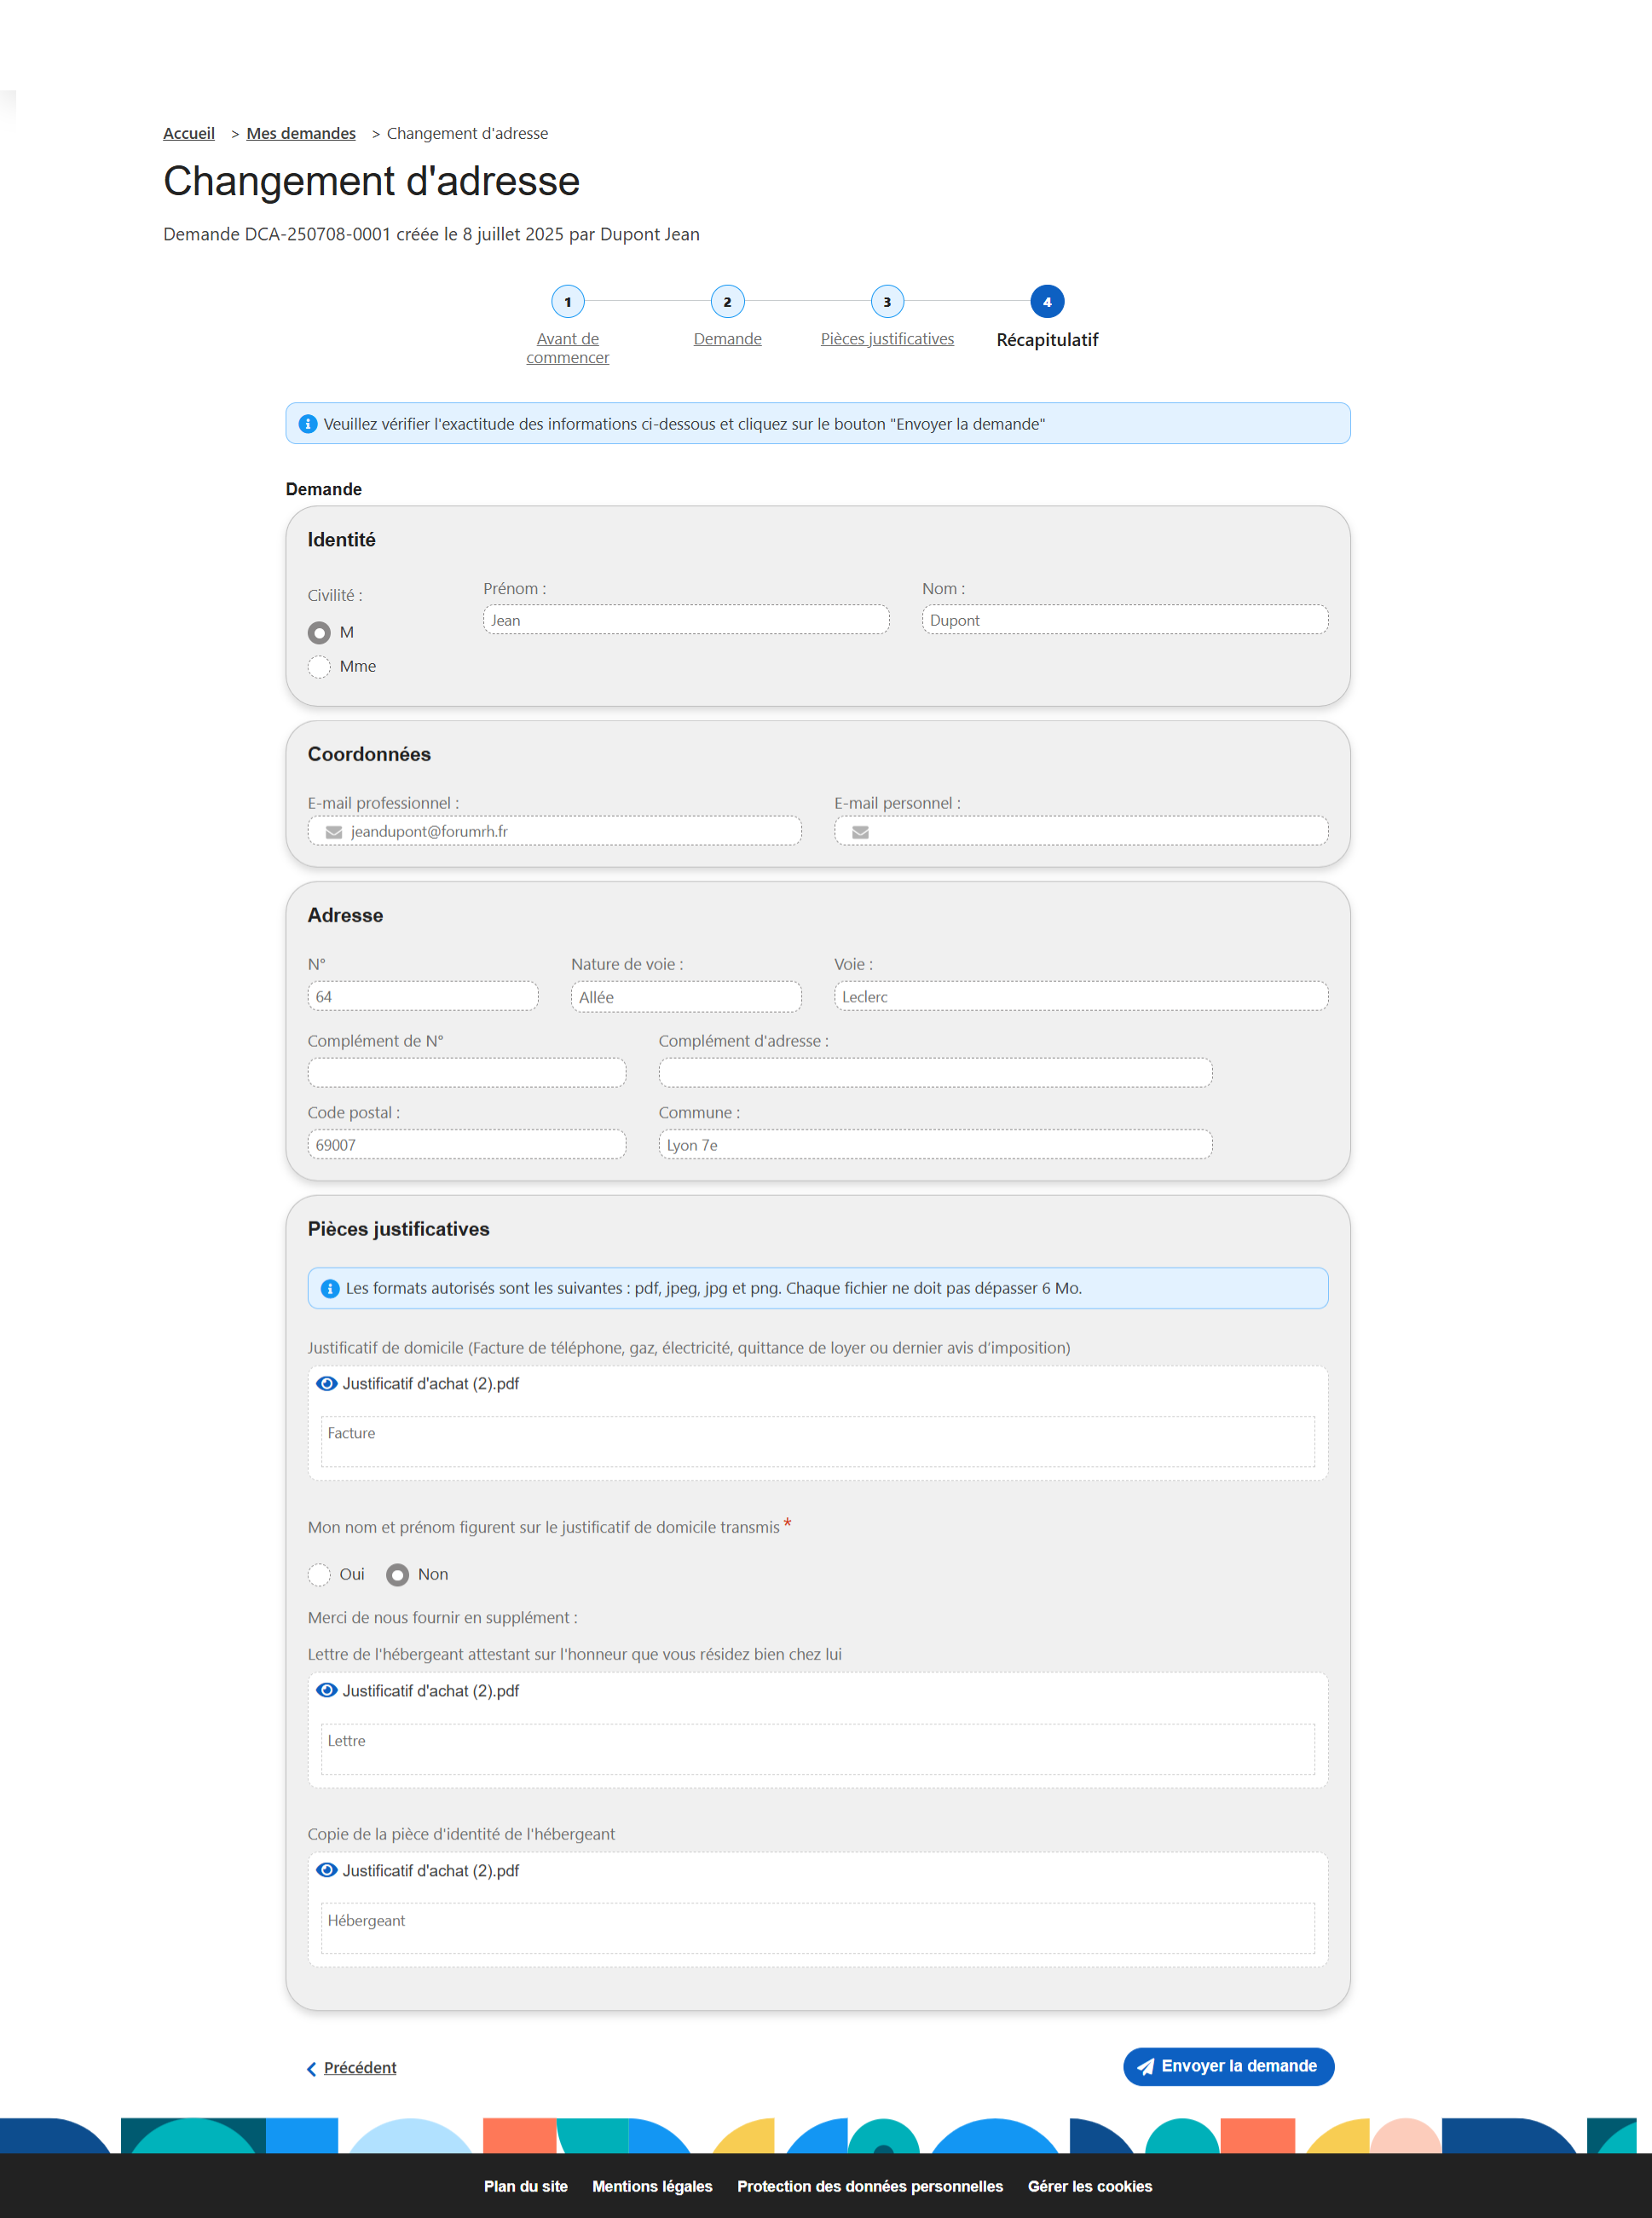Image resolution: width=1652 pixels, height=2218 pixels.
Task: View the Hébergeant identity file eye icon
Action: [x=326, y=1870]
